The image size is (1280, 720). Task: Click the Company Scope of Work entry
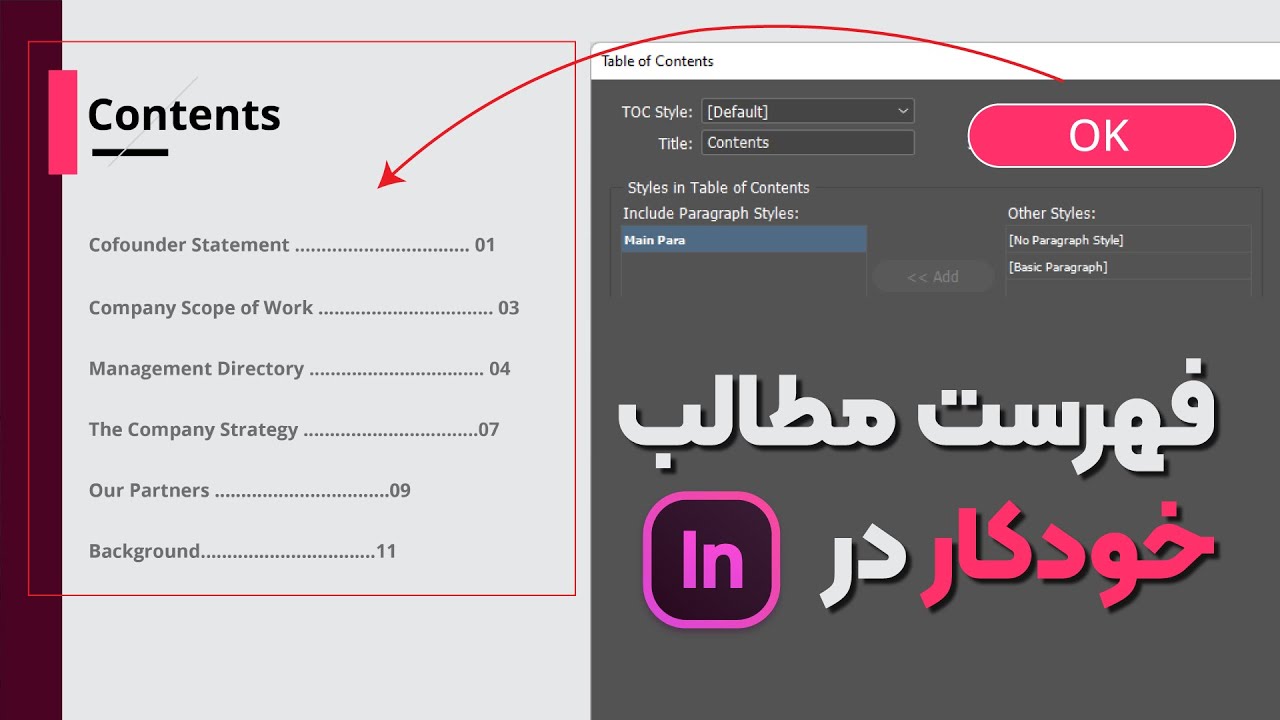304,308
